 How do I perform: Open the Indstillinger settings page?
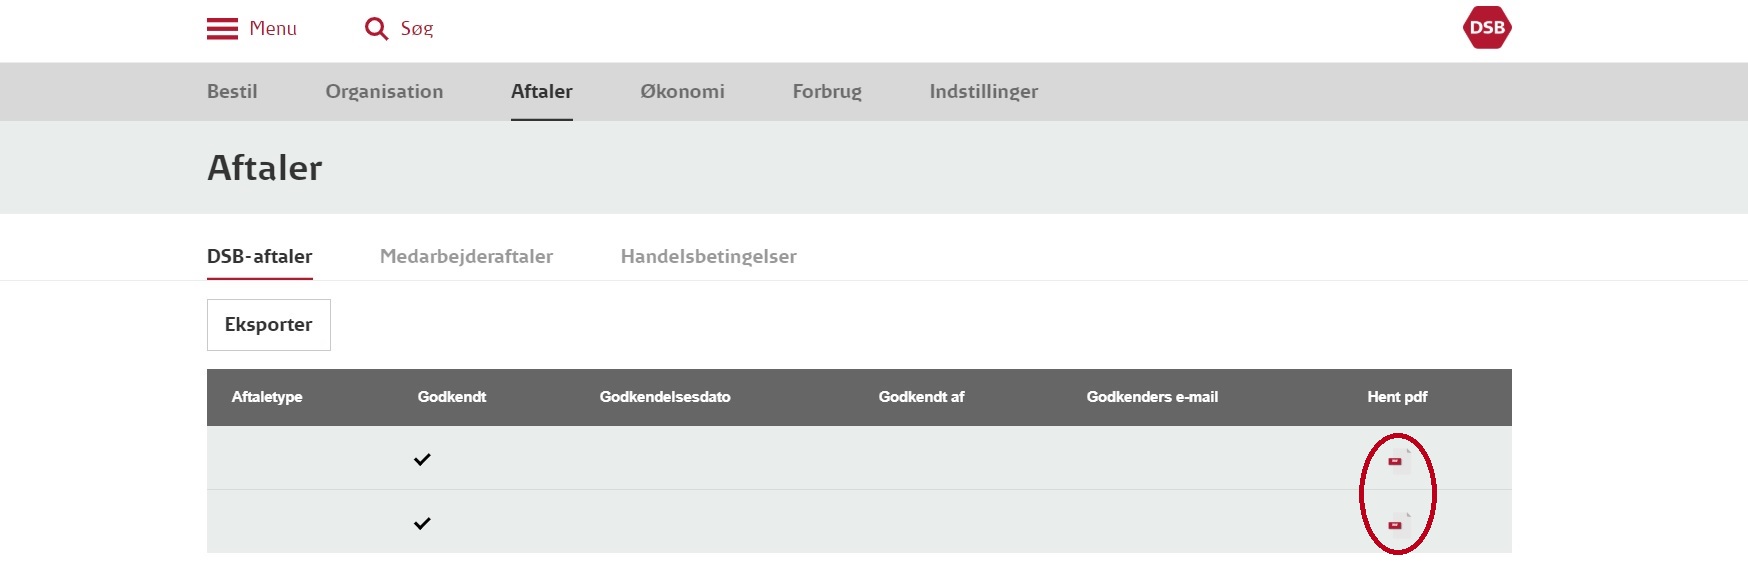(x=984, y=91)
